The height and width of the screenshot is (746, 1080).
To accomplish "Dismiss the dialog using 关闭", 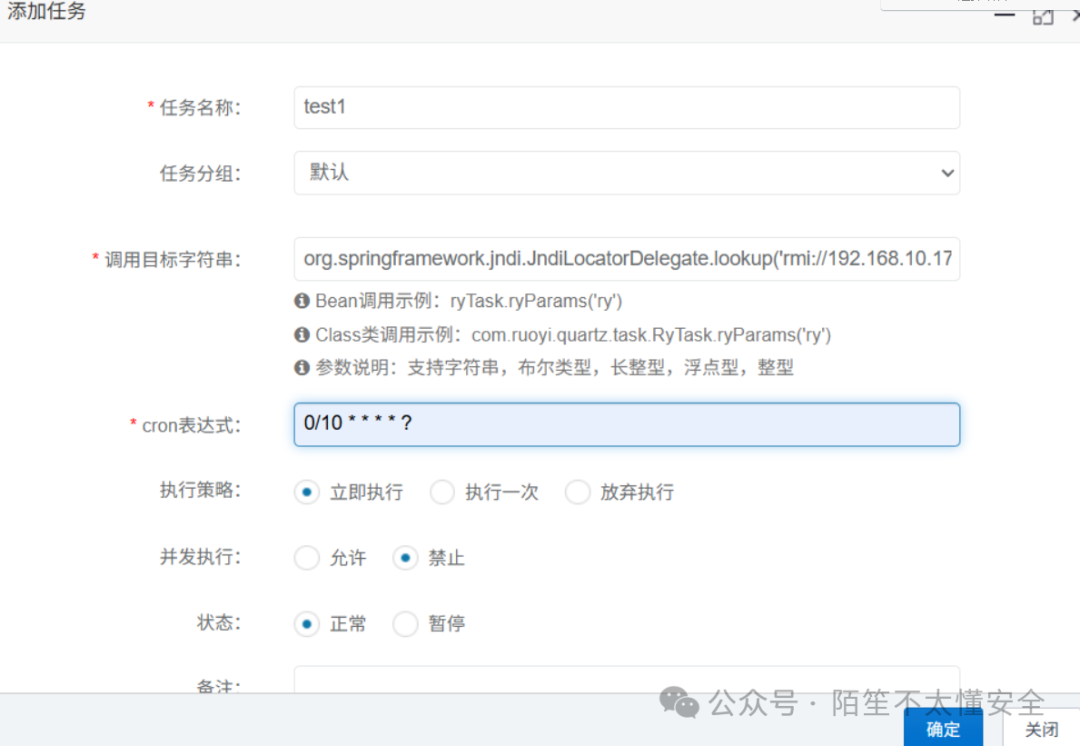I will (x=1041, y=730).
